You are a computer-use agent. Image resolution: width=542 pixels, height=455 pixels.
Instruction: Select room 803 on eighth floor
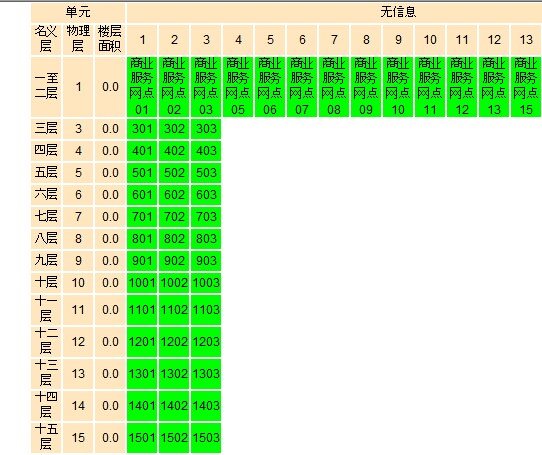pos(206,239)
